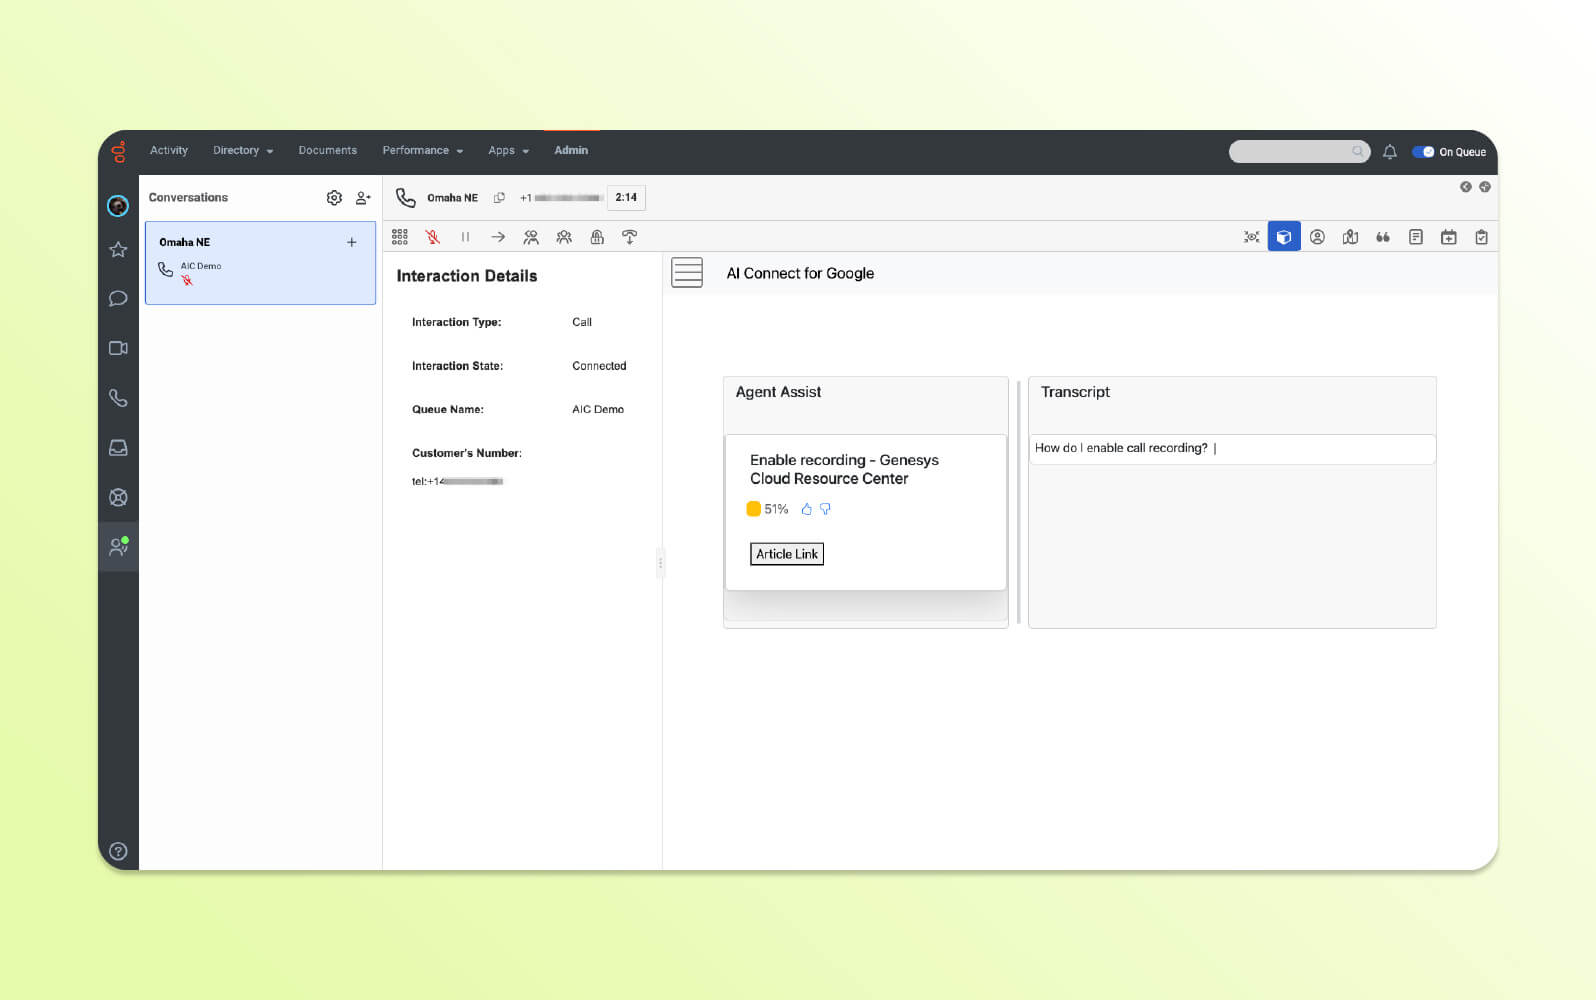Unmute the microphone in call toolbar
The image size is (1596, 1000).
[x=432, y=237]
